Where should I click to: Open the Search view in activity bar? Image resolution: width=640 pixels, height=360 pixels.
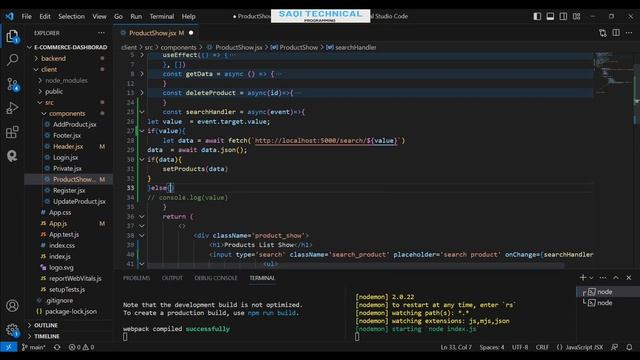[x=12, y=60]
